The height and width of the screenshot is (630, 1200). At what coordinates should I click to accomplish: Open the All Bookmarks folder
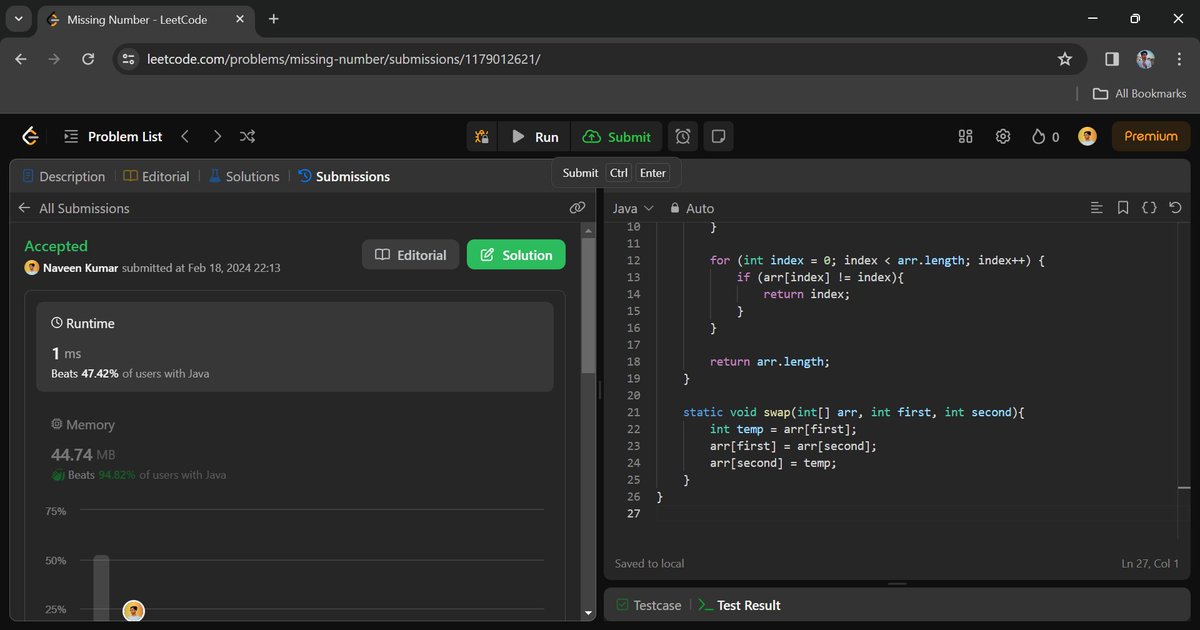coord(1139,93)
